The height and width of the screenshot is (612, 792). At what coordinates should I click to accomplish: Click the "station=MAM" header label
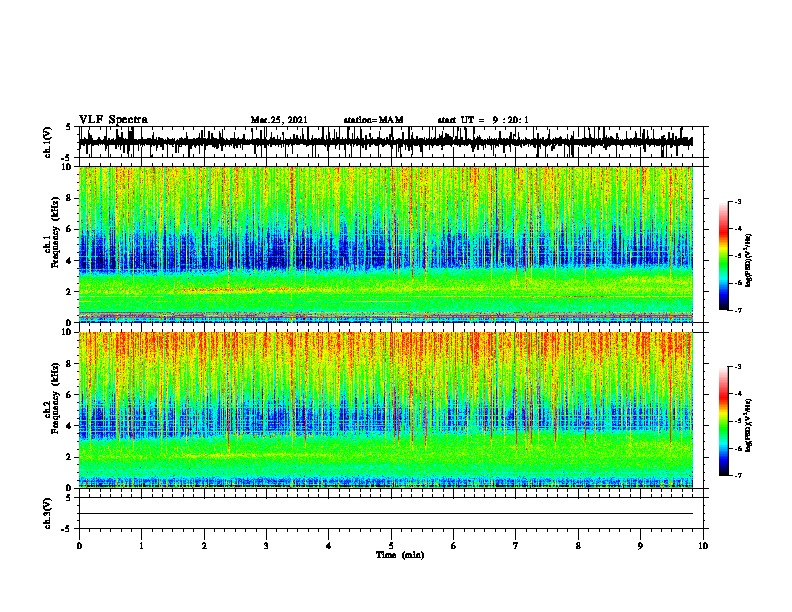point(373,120)
